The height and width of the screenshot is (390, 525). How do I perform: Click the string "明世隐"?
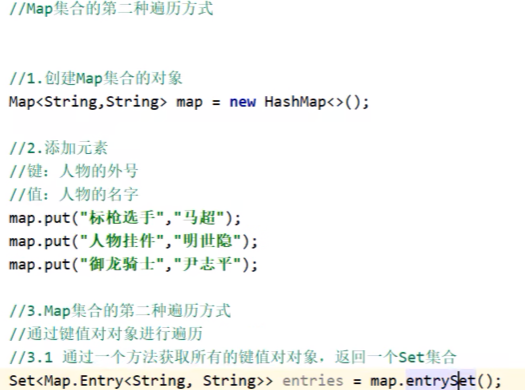[208, 241]
